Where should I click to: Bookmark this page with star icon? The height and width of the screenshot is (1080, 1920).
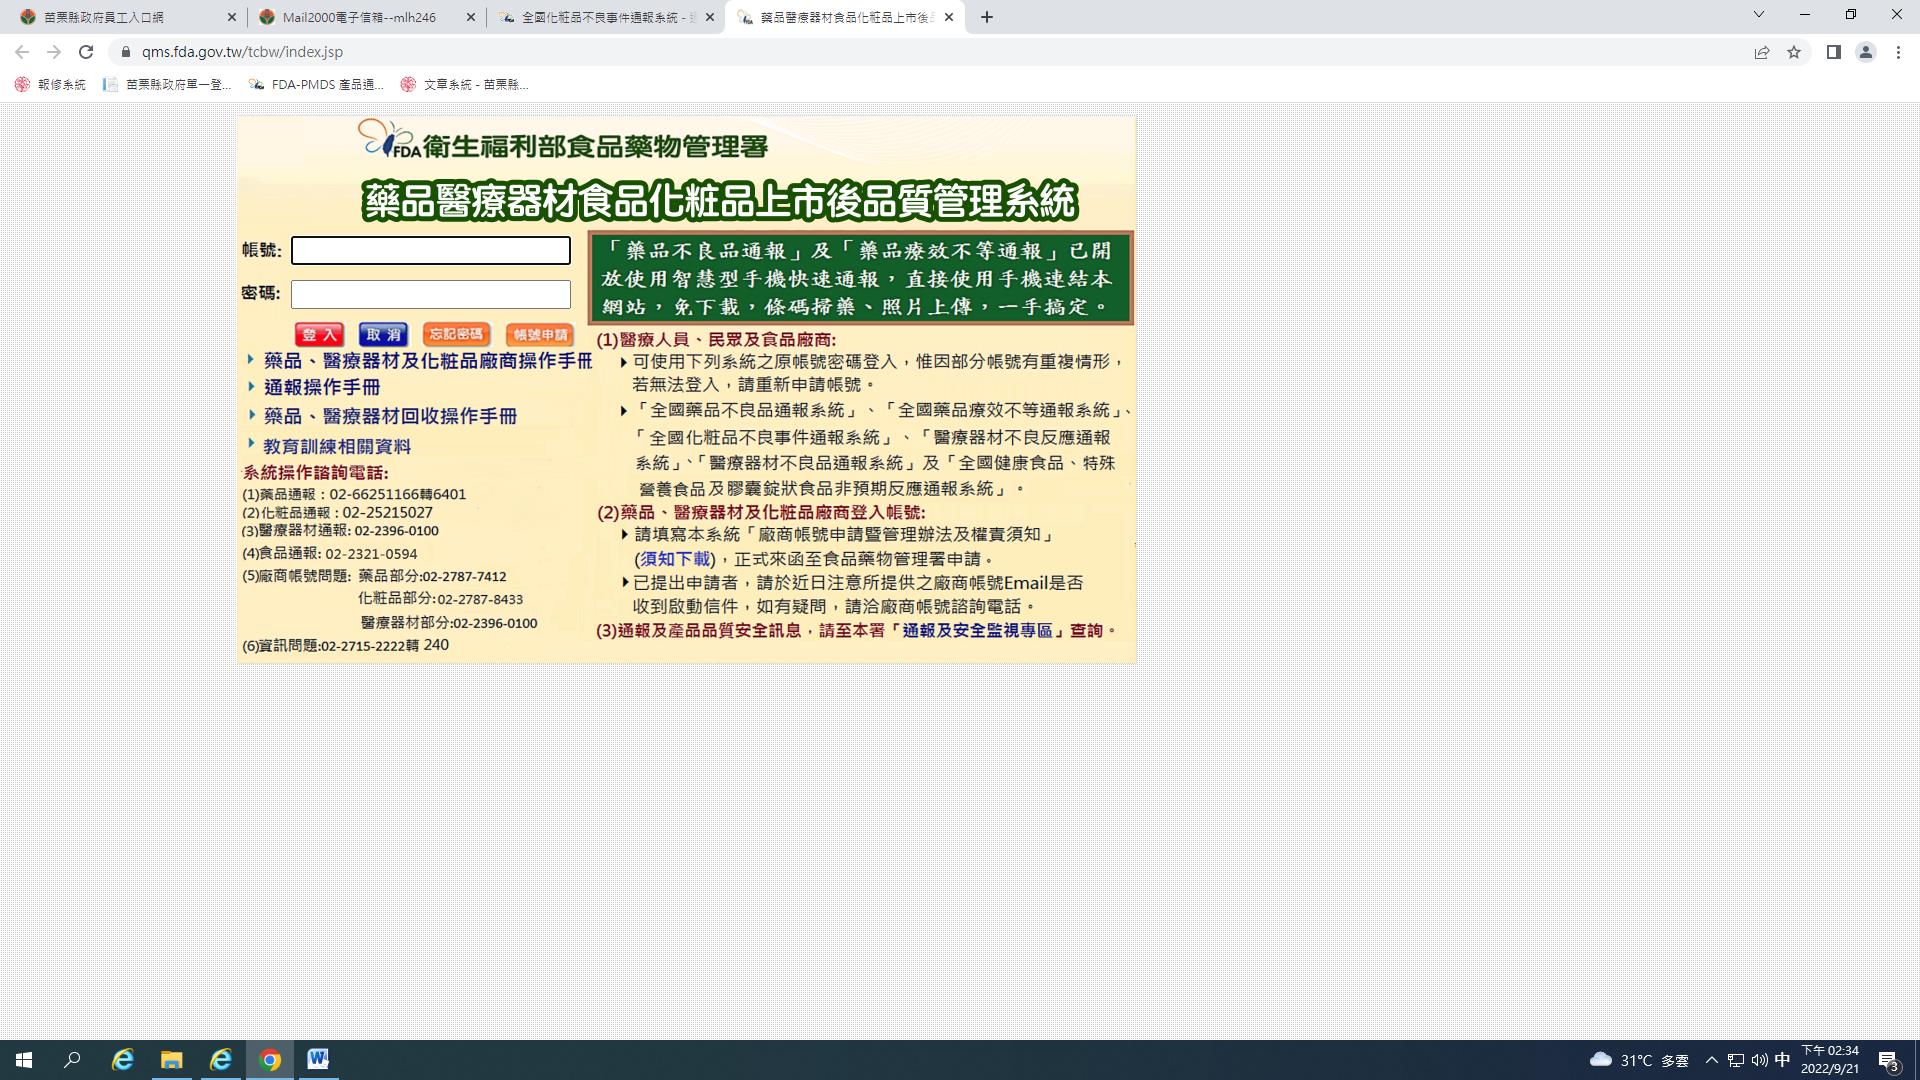point(1794,52)
